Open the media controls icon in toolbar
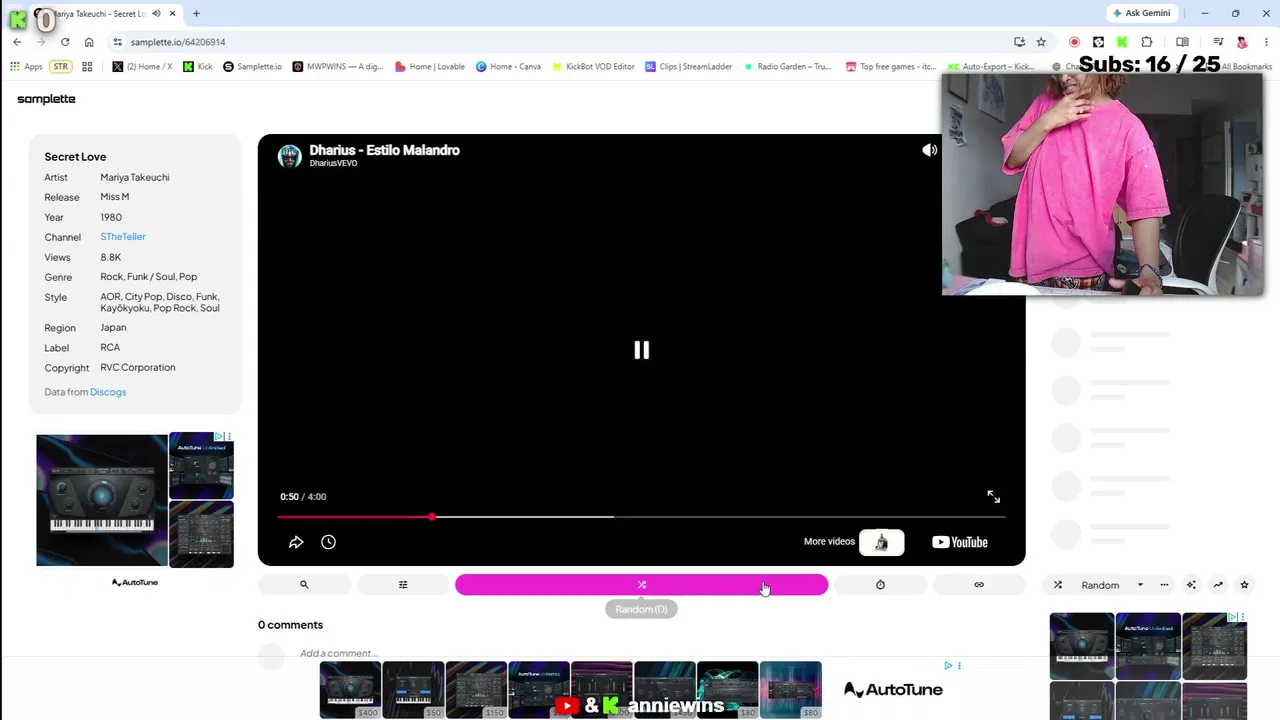This screenshot has width=1280, height=720. pyautogui.click(x=1218, y=42)
